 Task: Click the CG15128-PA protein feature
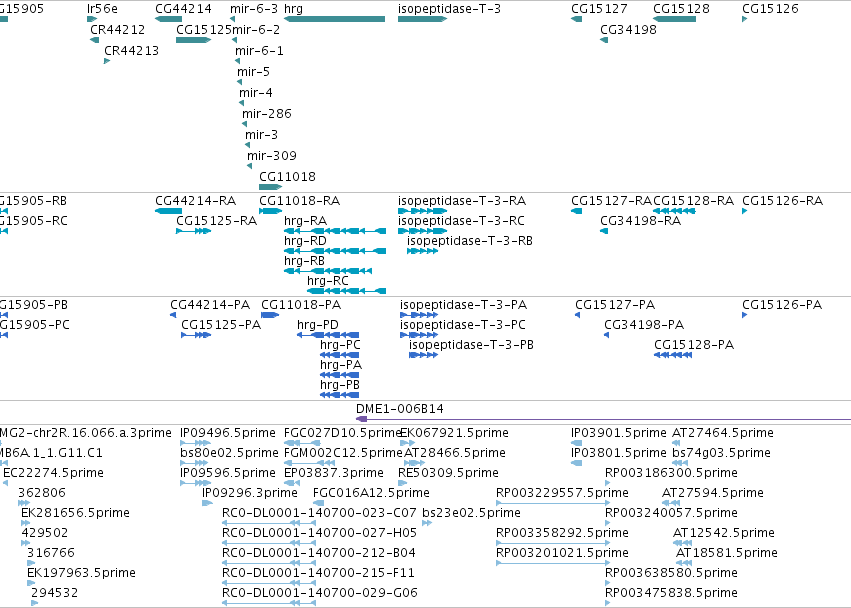pyautogui.click(x=673, y=355)
